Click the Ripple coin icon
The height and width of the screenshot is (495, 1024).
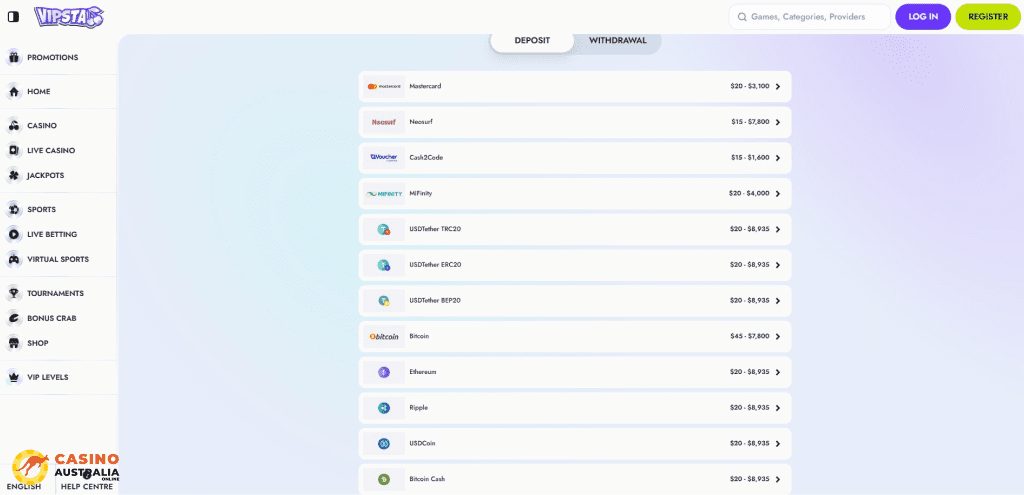(383, 407)
